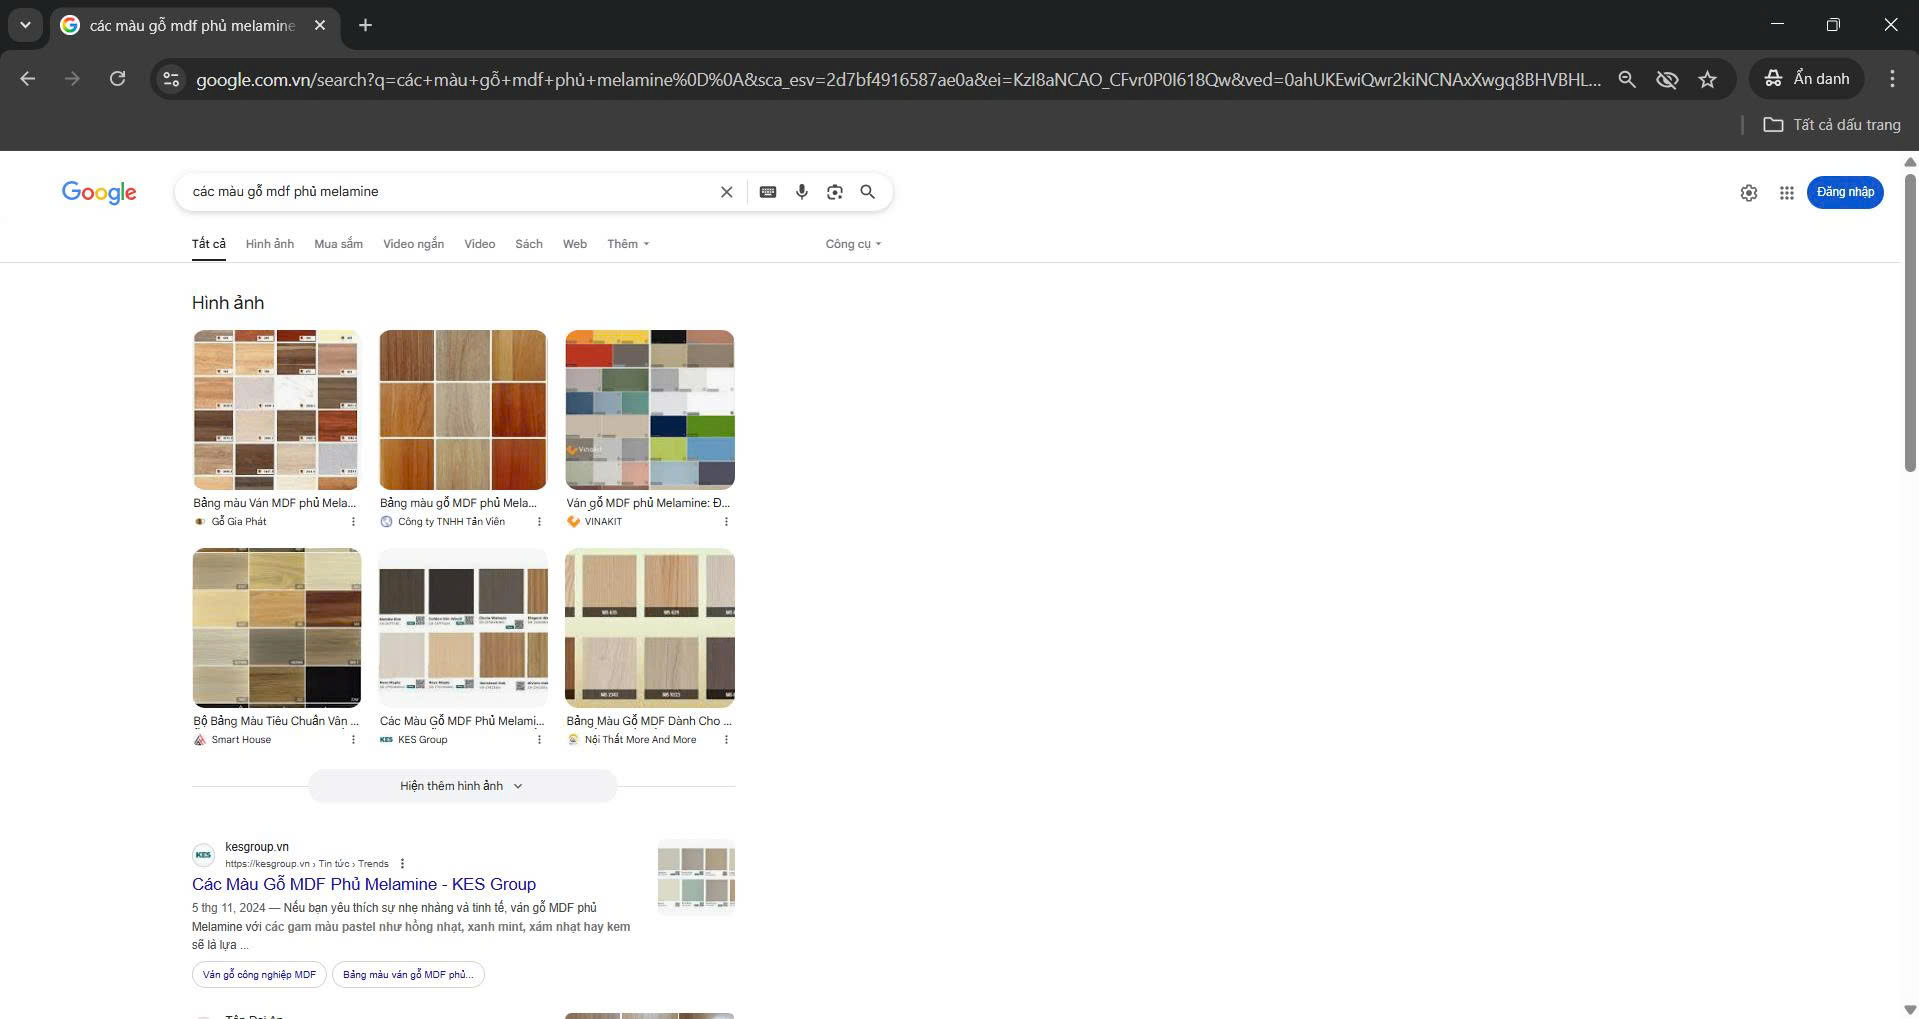The image size is (1919, 1019).
Task: Open the Nội Thất More And More image
Action: [650, 628]
